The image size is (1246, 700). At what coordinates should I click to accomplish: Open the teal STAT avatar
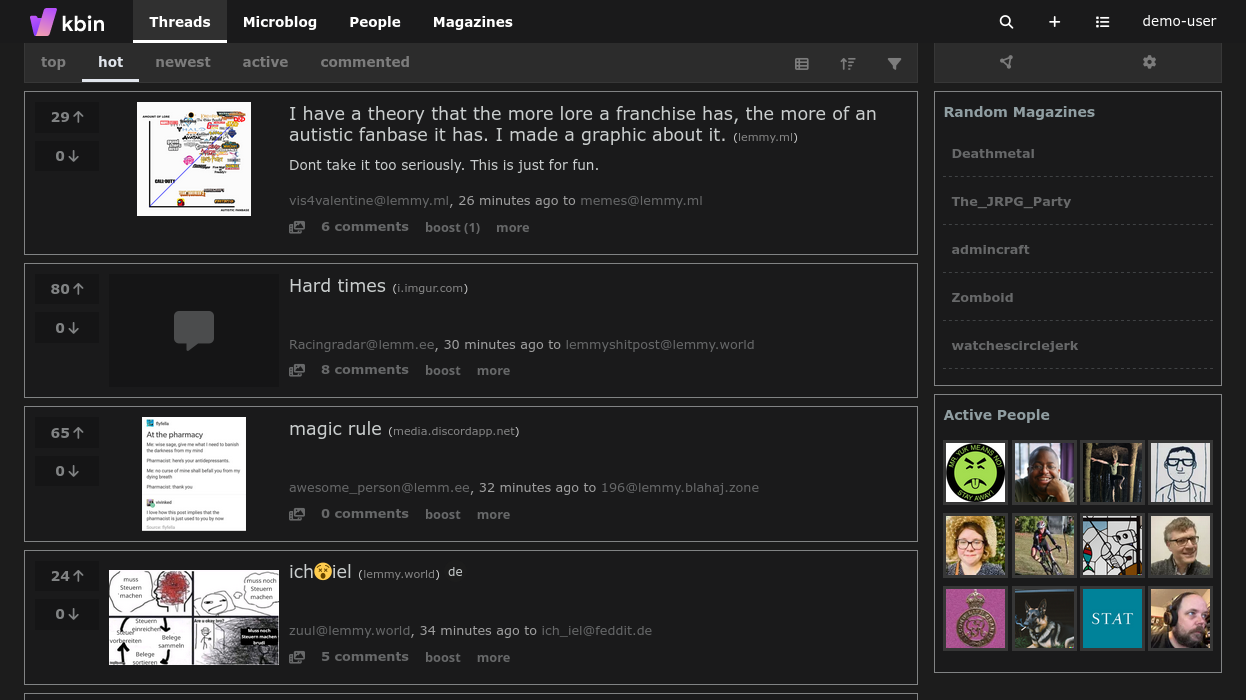click(1112, 618)
